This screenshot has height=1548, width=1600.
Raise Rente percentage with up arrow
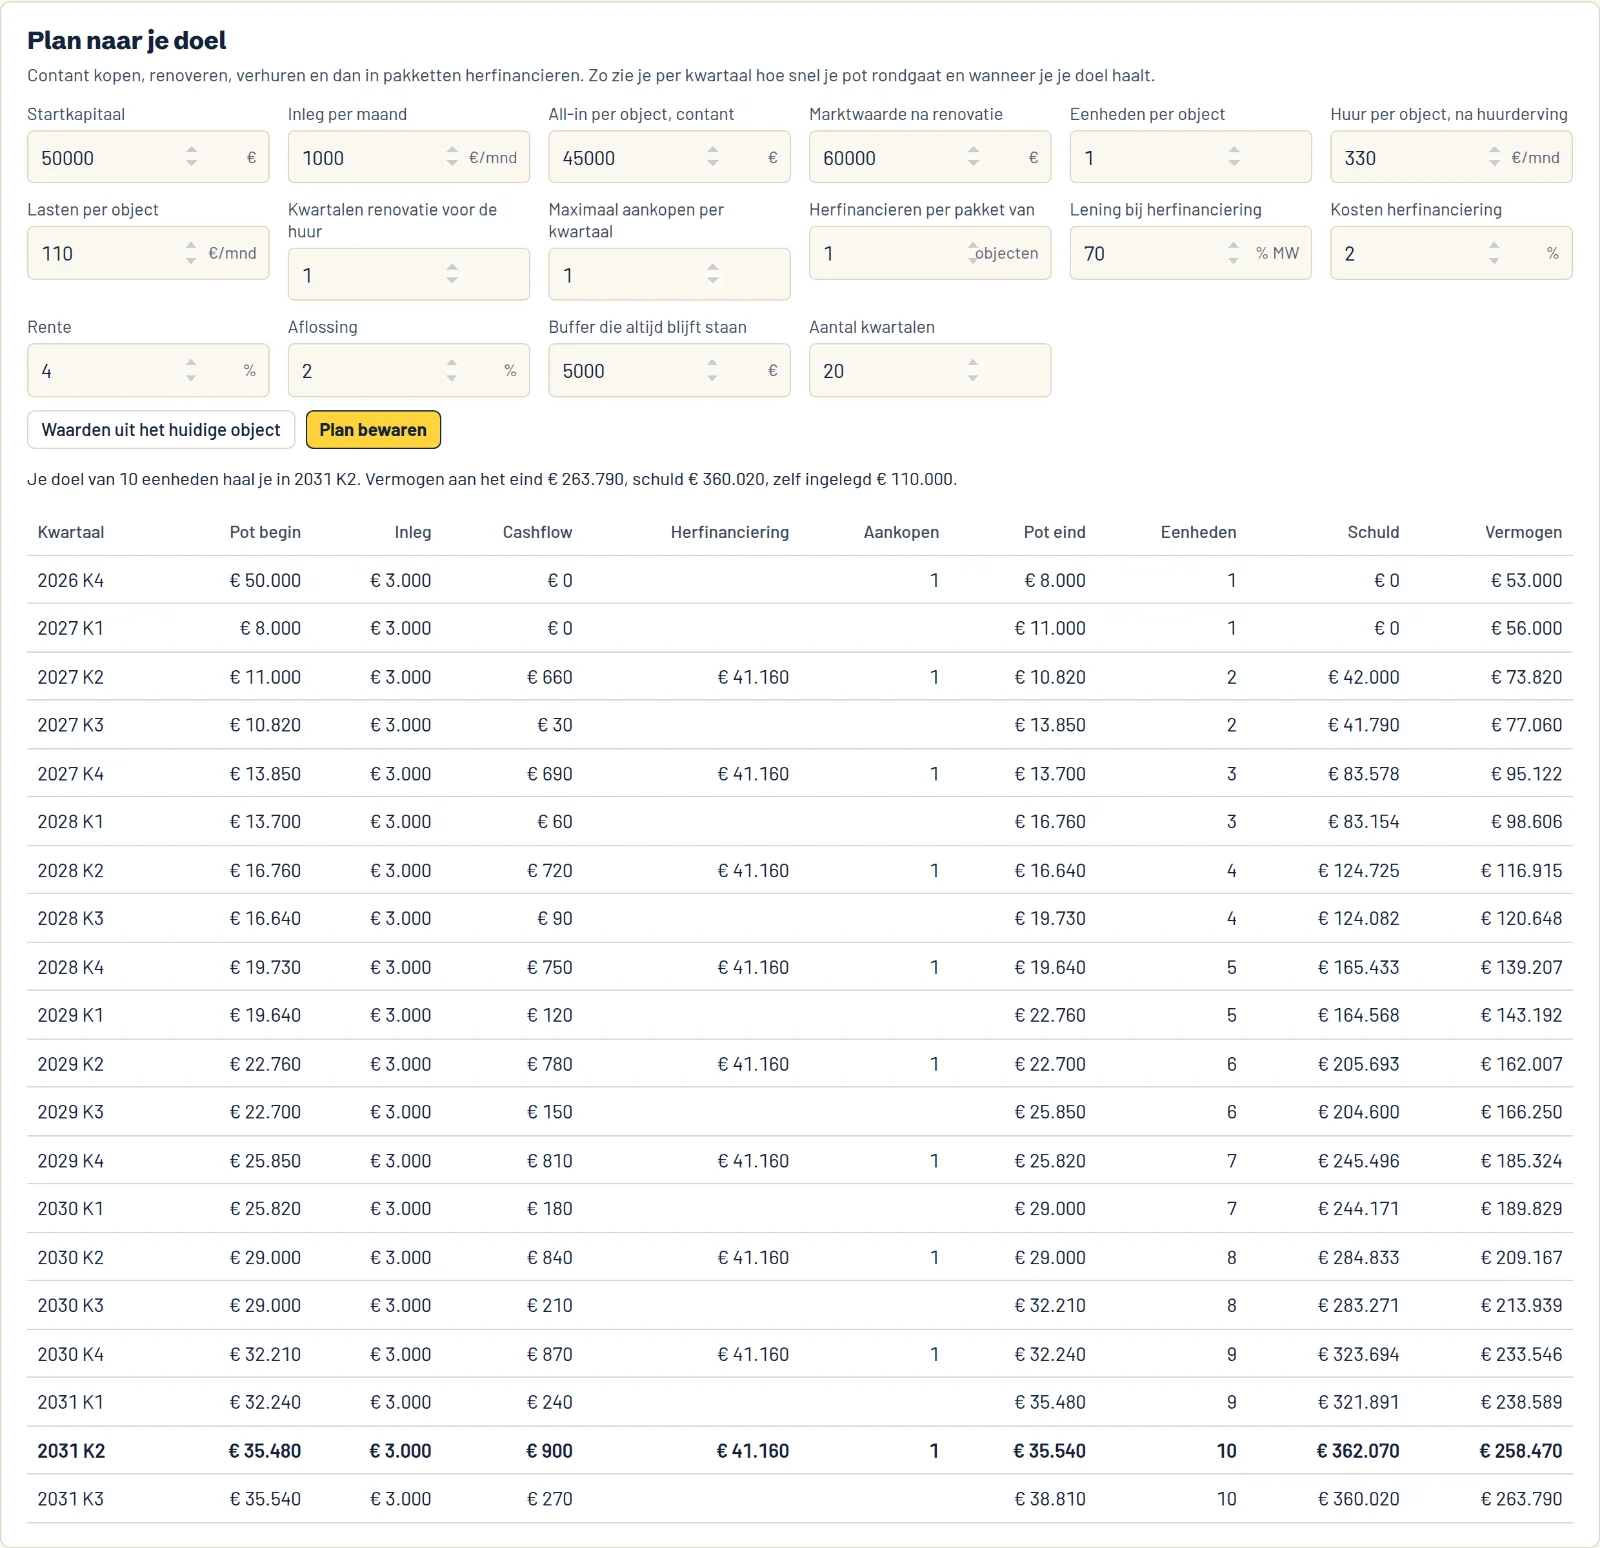click(191, 364)
